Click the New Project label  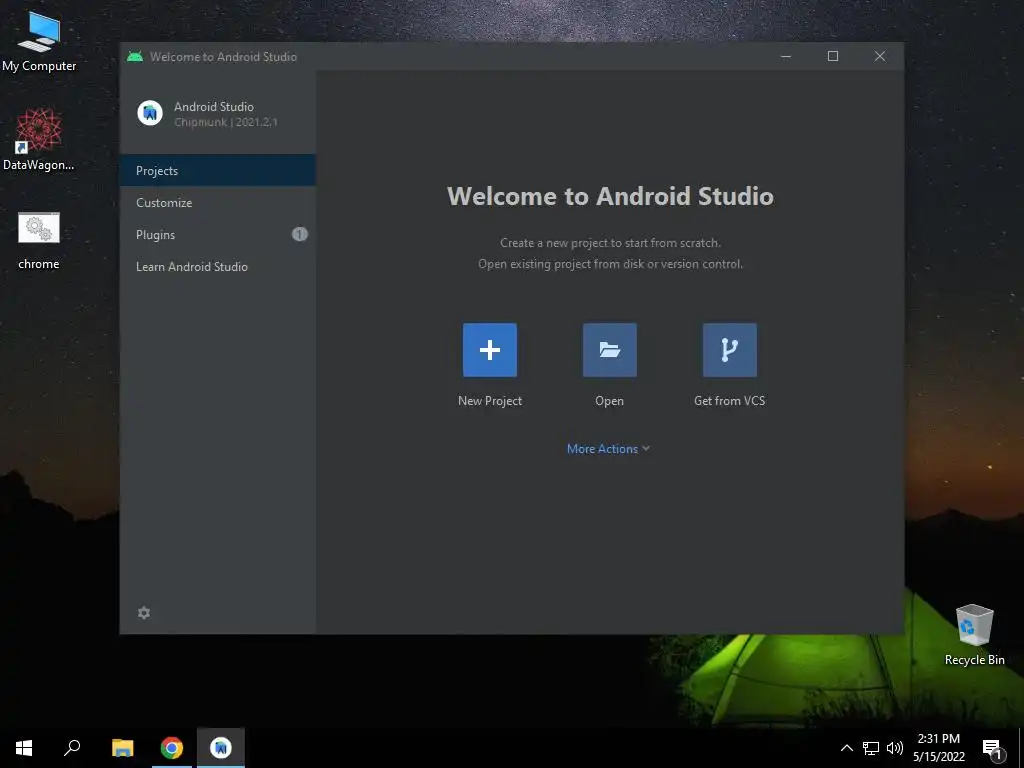[490, 401]
